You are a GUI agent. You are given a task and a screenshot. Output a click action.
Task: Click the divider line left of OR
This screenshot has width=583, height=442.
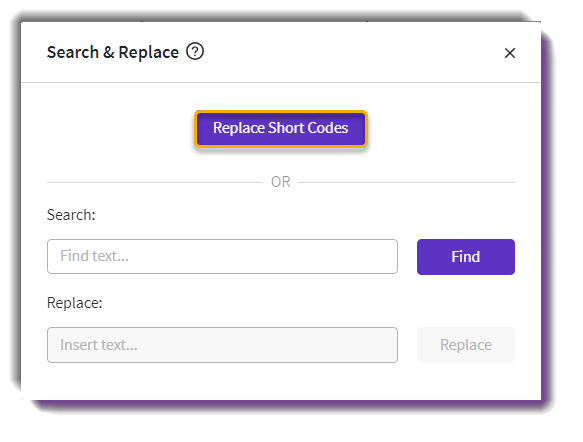(155, 183)
